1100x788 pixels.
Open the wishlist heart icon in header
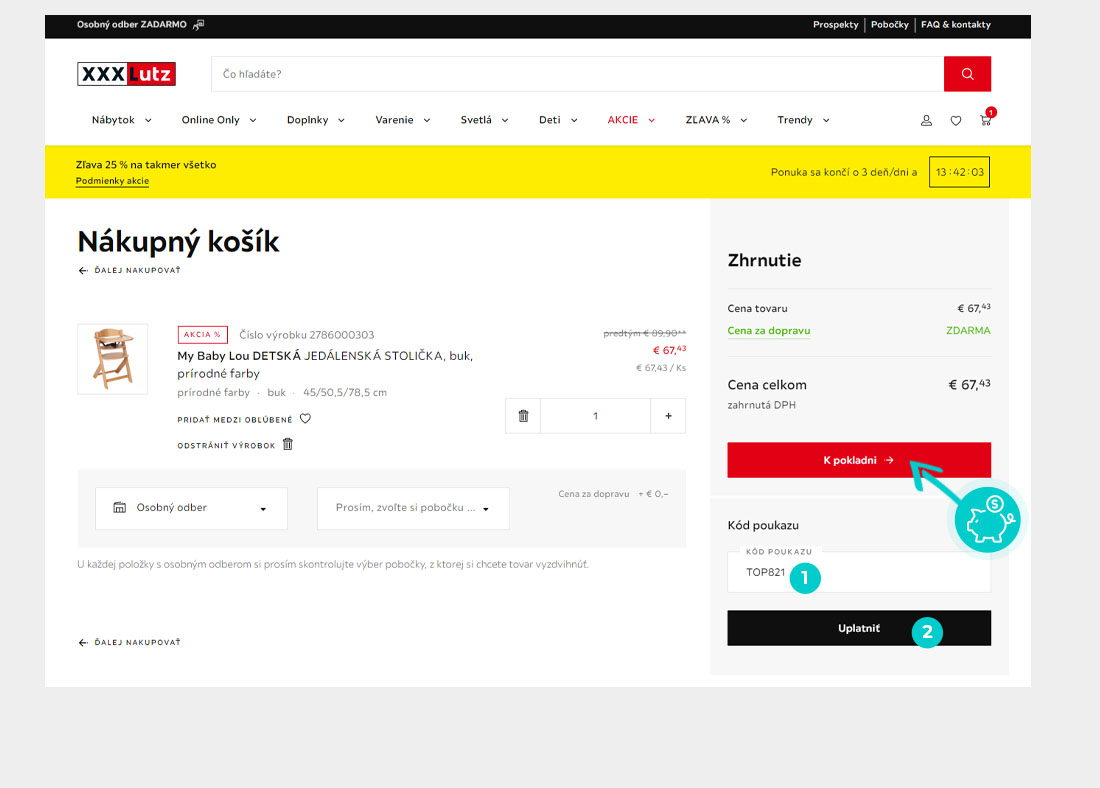[955, 121]
